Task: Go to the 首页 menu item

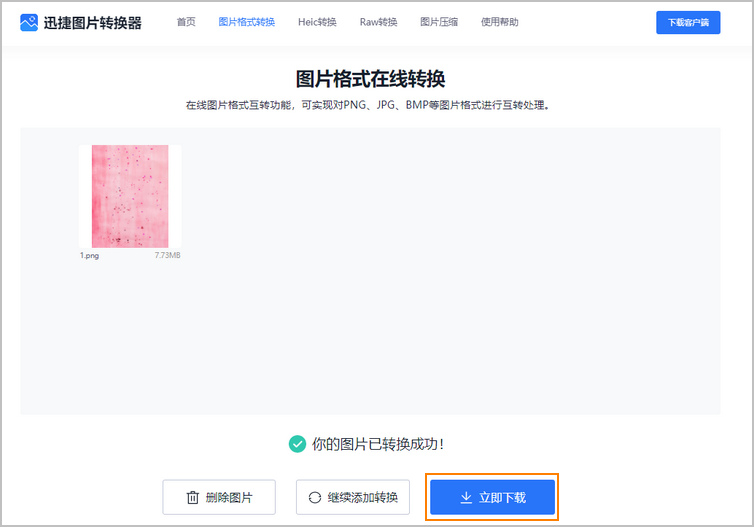Action: 186,22
